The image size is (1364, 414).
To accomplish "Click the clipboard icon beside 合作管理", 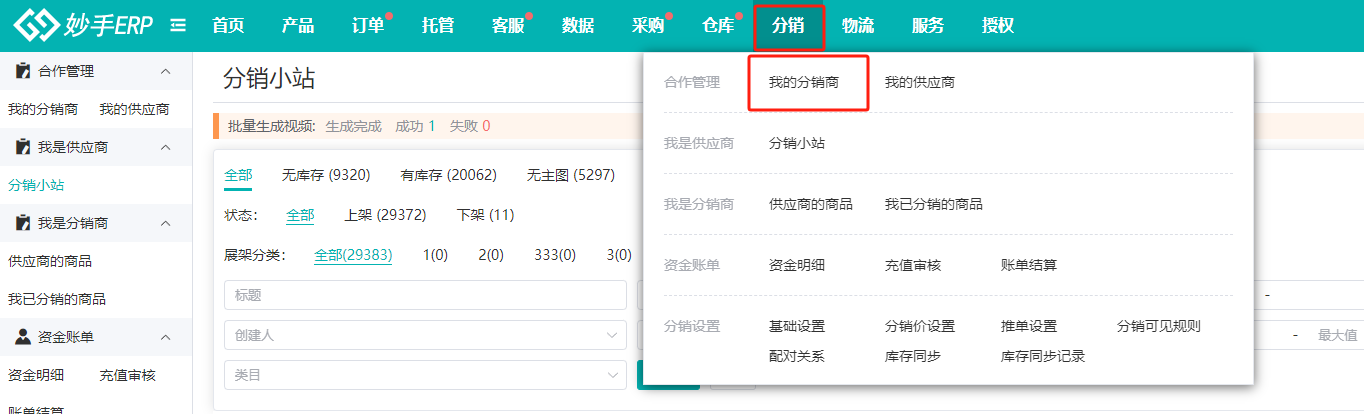I will 23,71.
